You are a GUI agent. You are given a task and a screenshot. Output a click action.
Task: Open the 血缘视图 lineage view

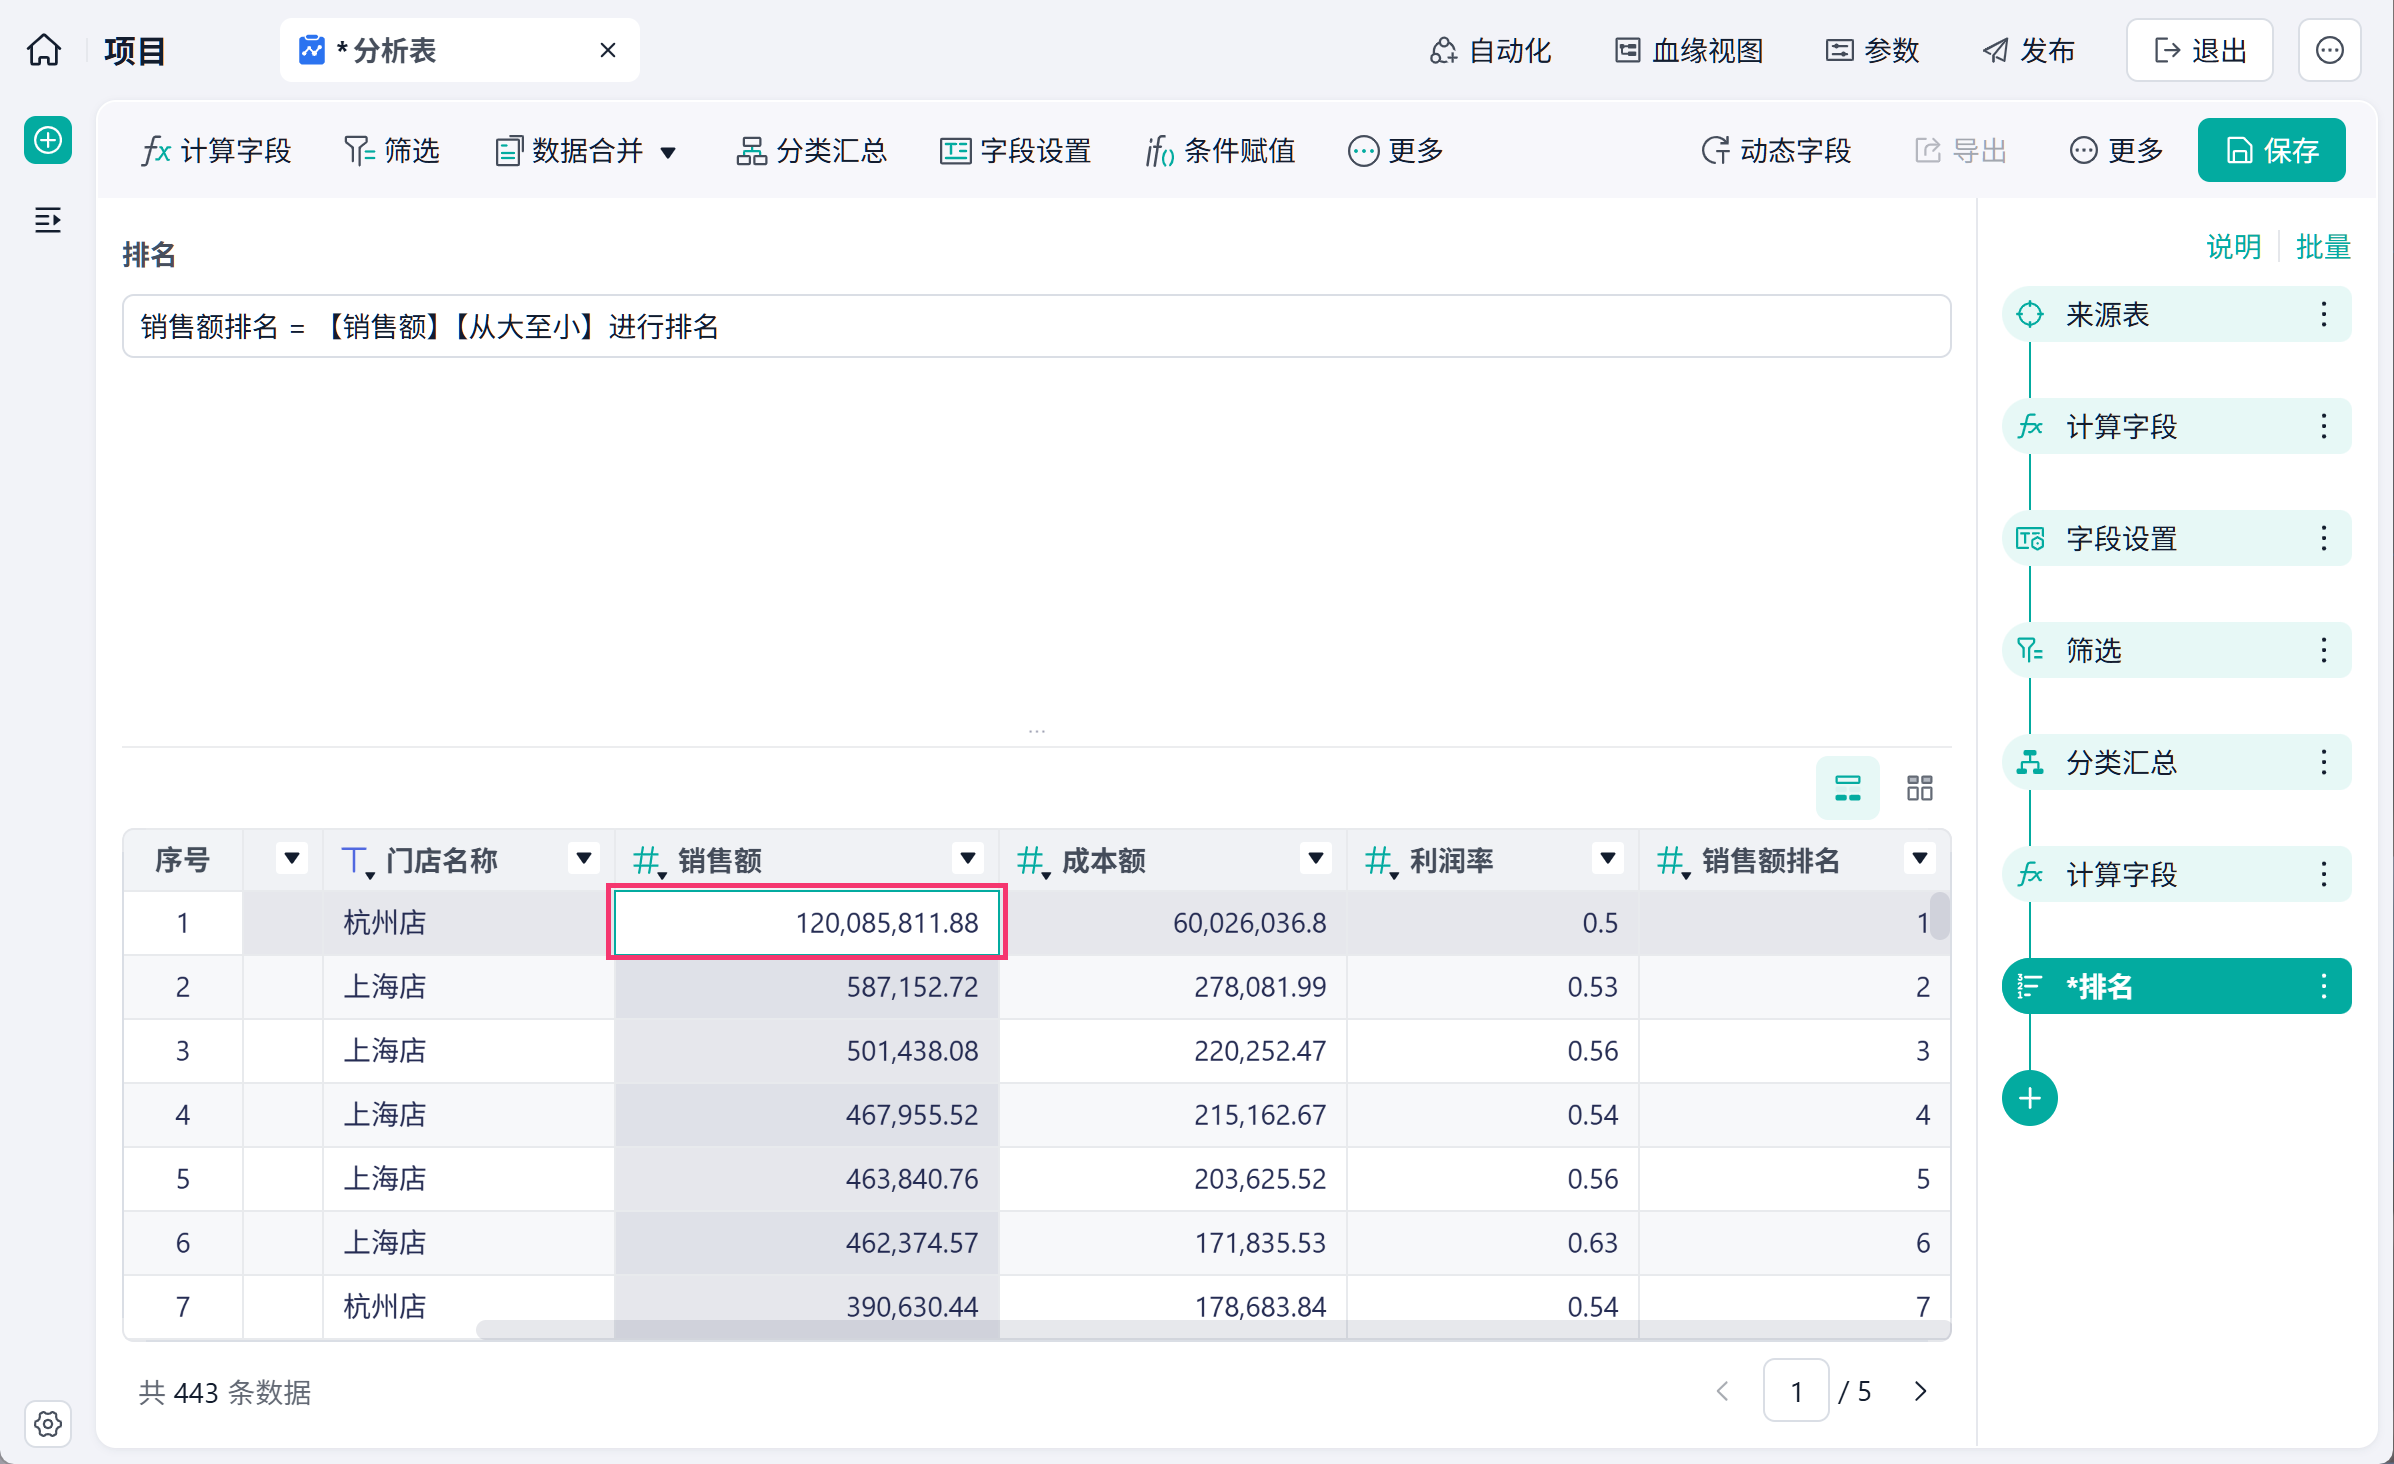point(1689,50)
